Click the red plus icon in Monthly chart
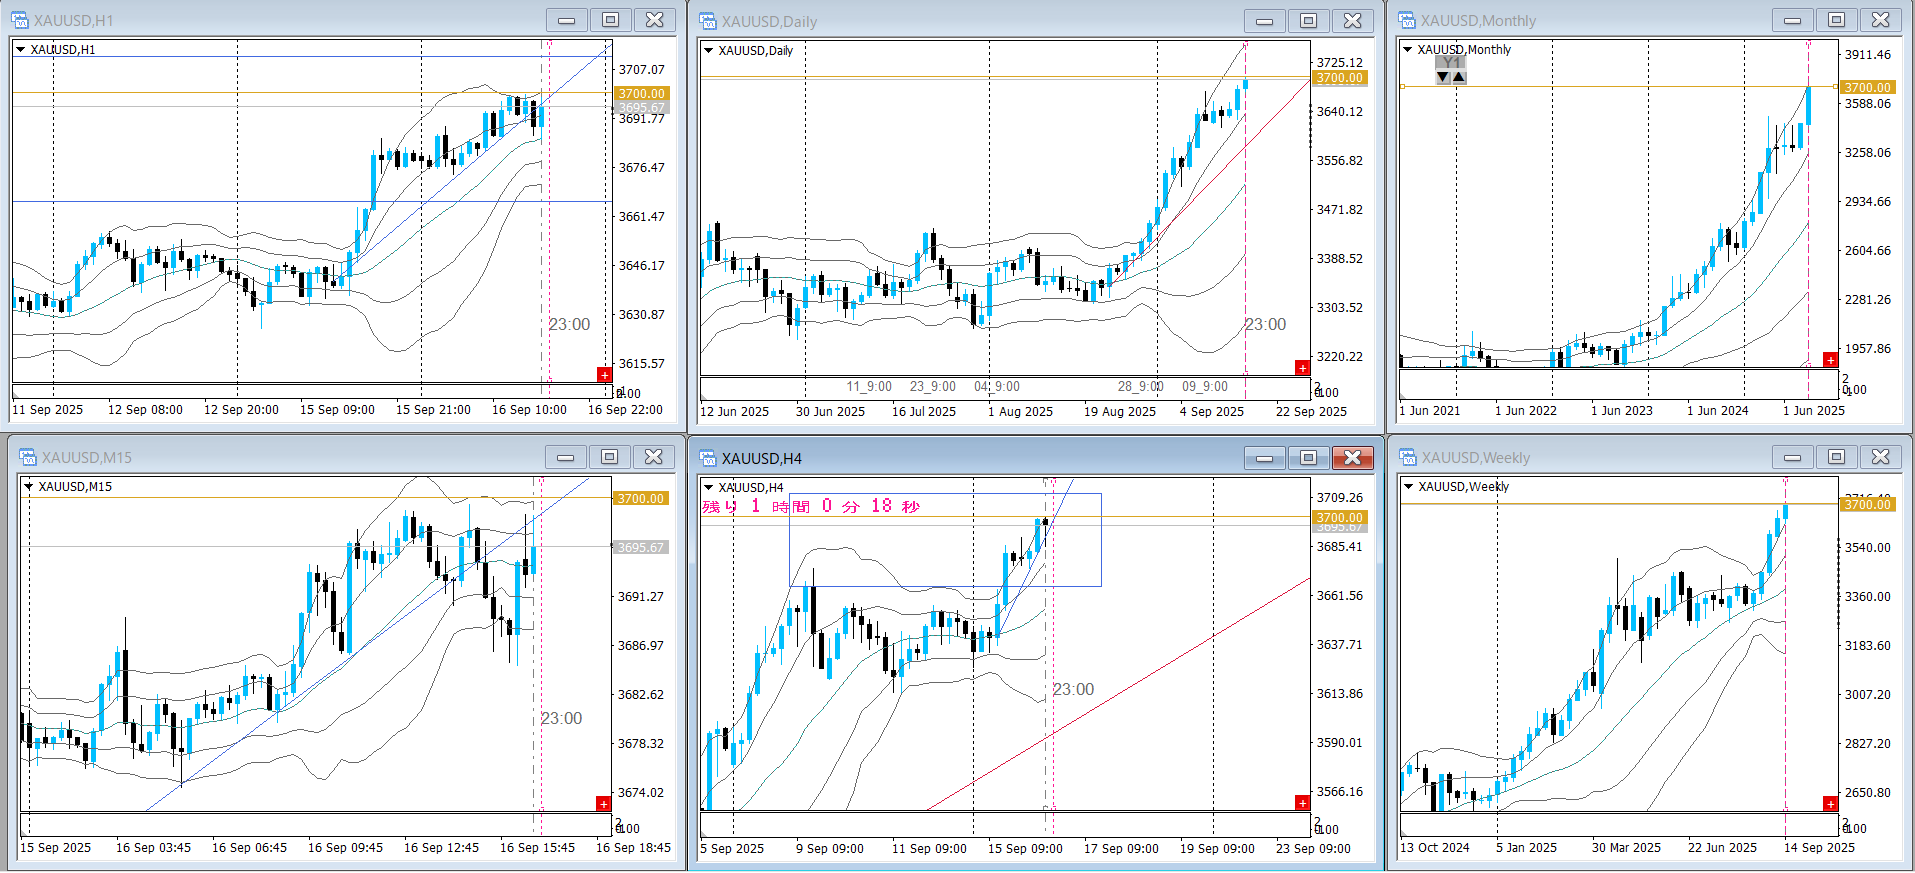This screenshot has width=1915, height=873. (x=1830, y=360)
